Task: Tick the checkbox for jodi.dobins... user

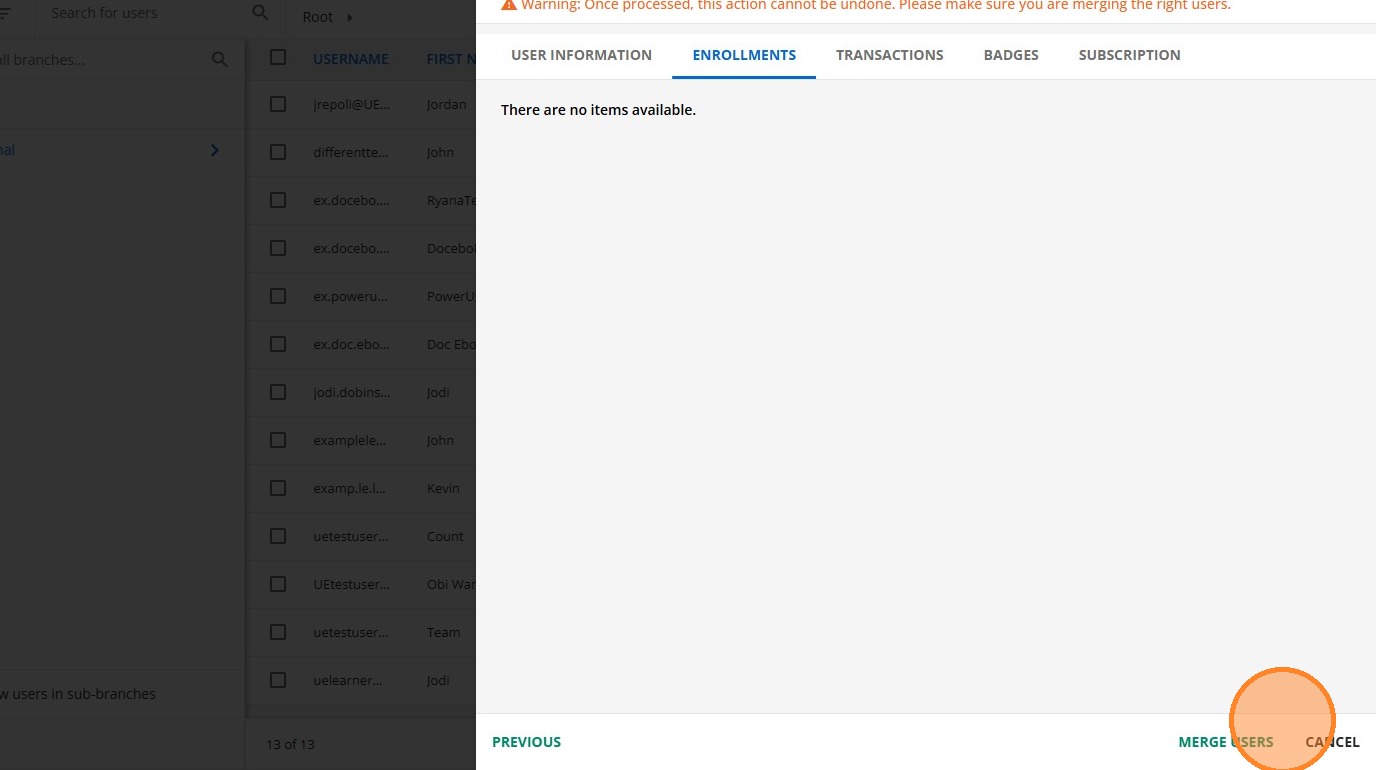Action: (x=278, y=392)
